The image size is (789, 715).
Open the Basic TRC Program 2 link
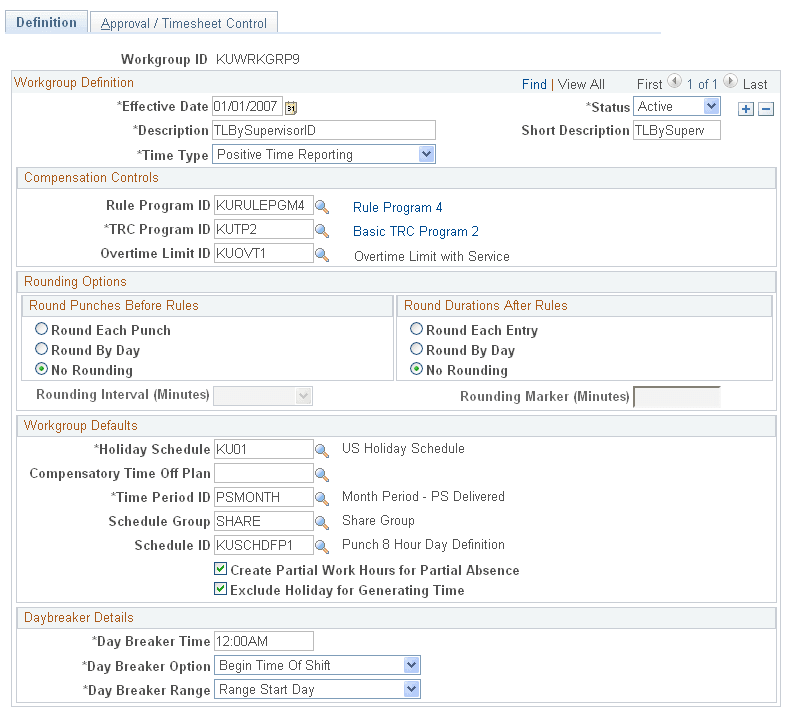tap(416, 231)
